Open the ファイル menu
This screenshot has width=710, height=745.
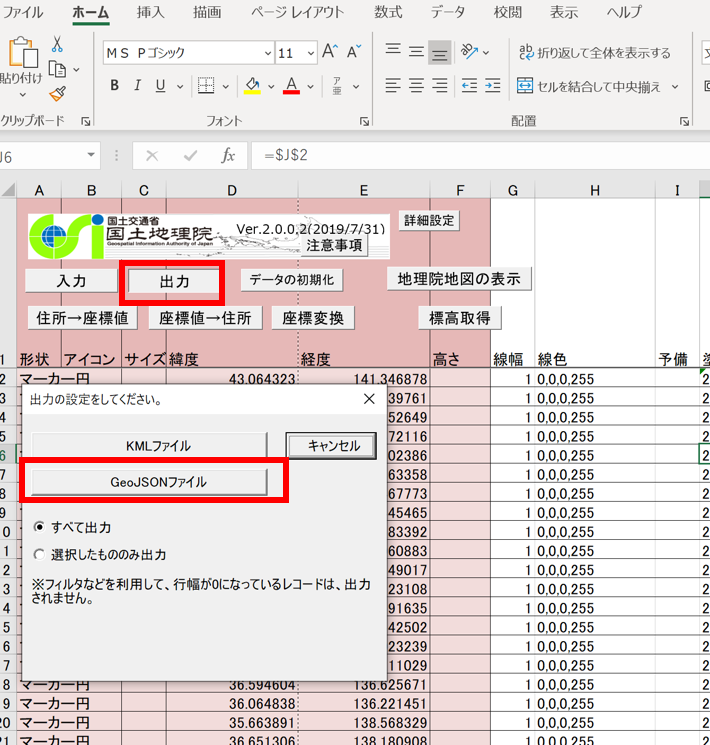[x=21, y=12]
